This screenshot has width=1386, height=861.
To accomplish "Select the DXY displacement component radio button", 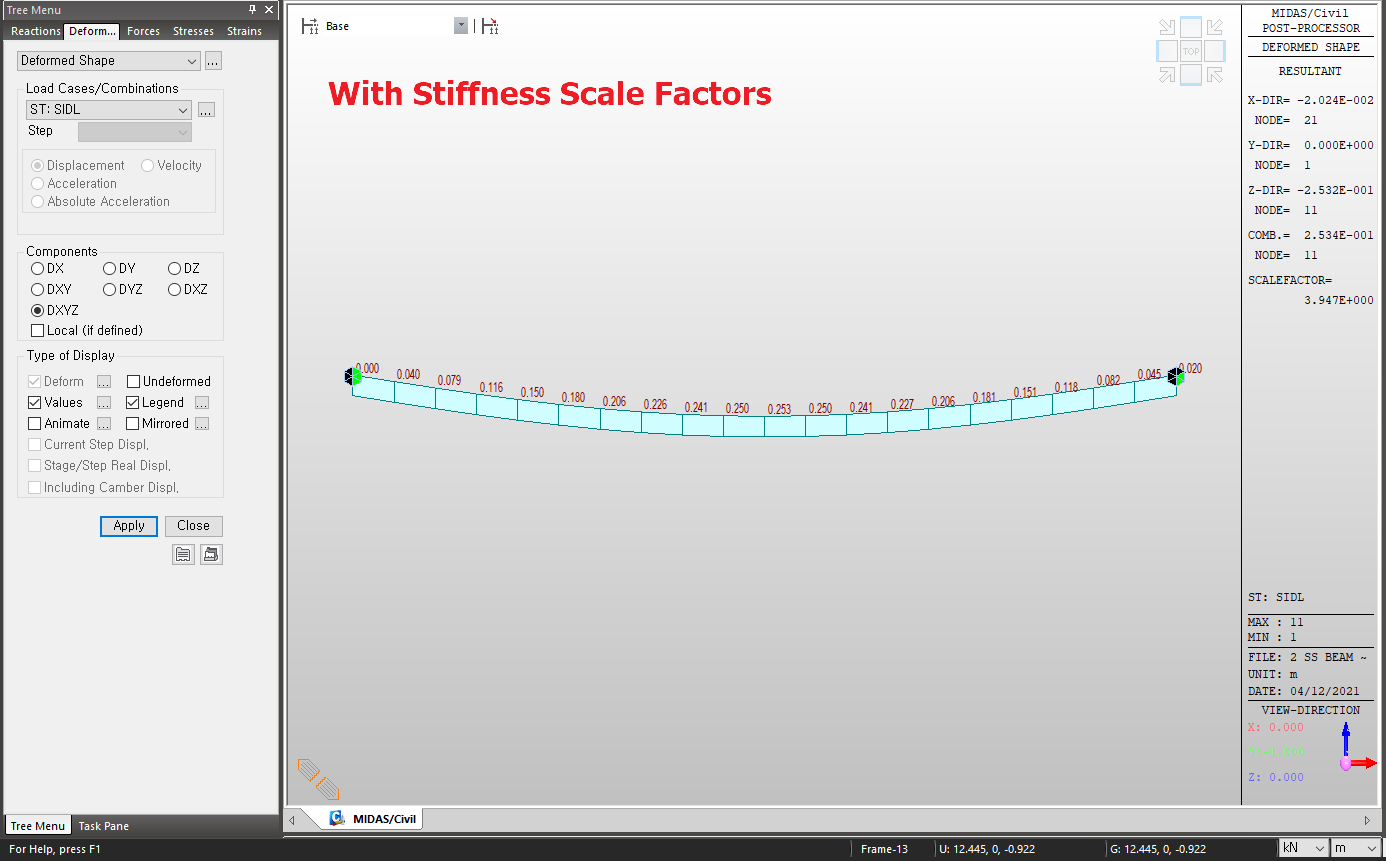I will click(37, 289).
